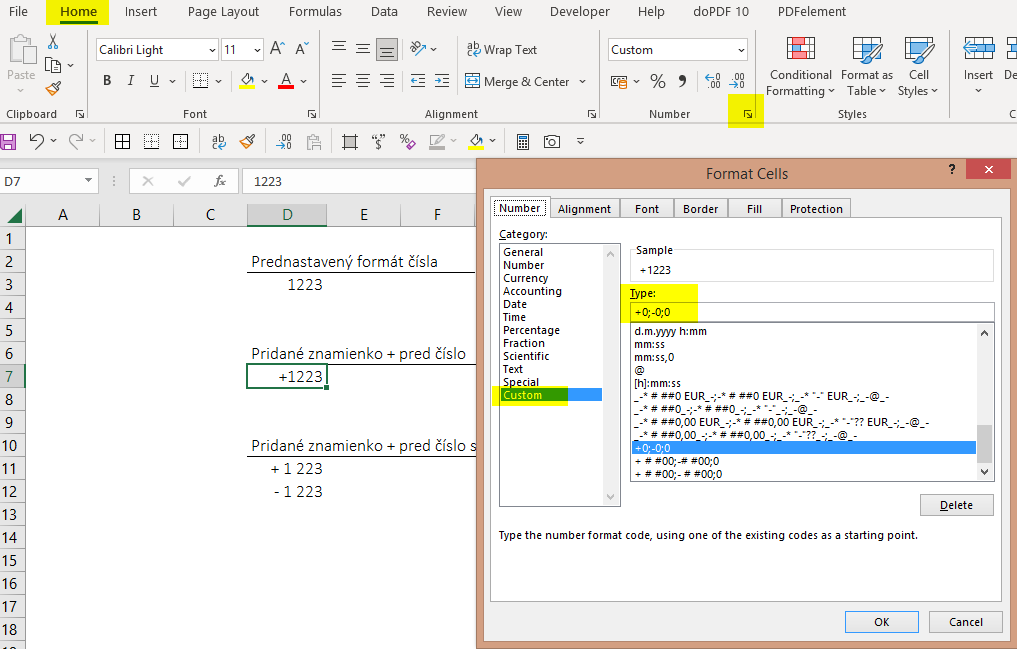Toggle Italic formatting
Screen dimensions: 1017x649
click(130, 80)
